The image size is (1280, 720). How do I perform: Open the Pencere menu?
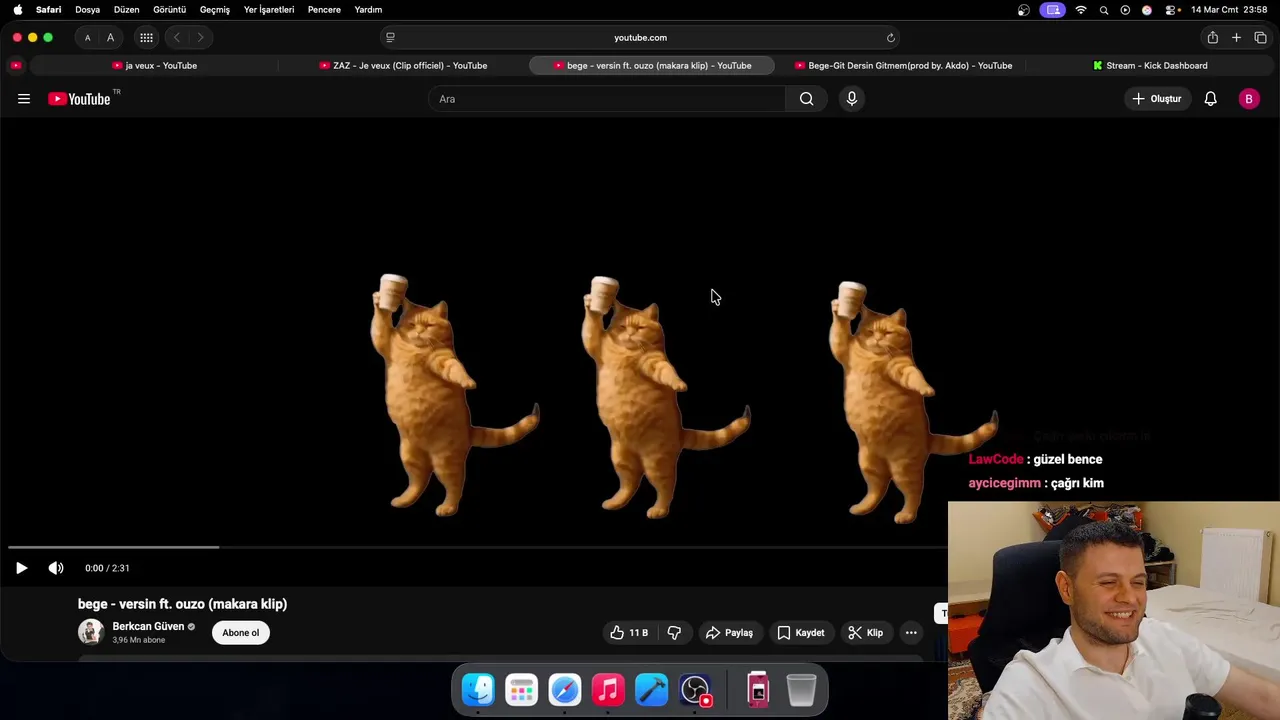[x=324, y=10]
